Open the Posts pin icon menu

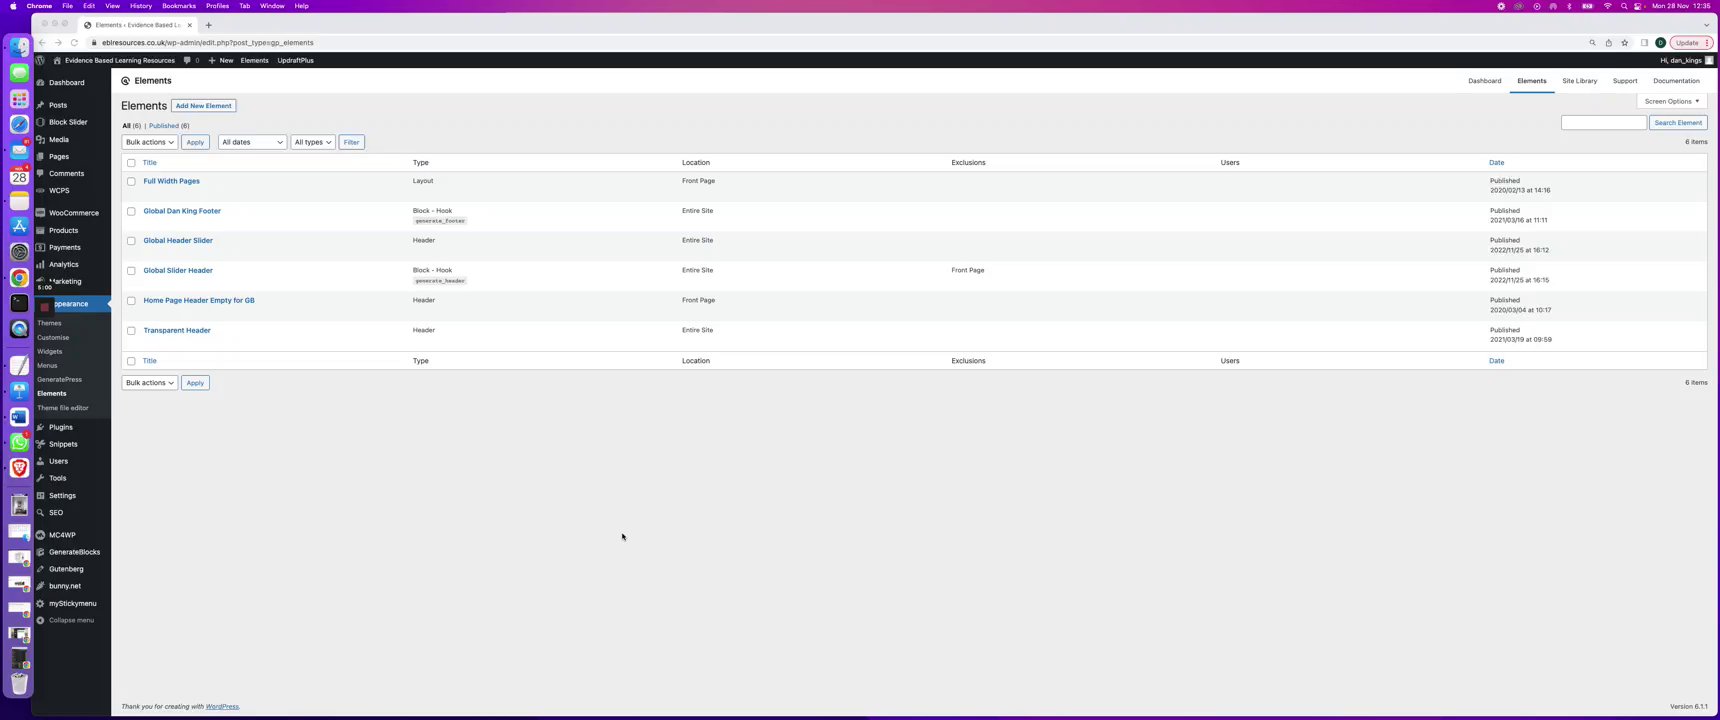[x=40, y=105]
